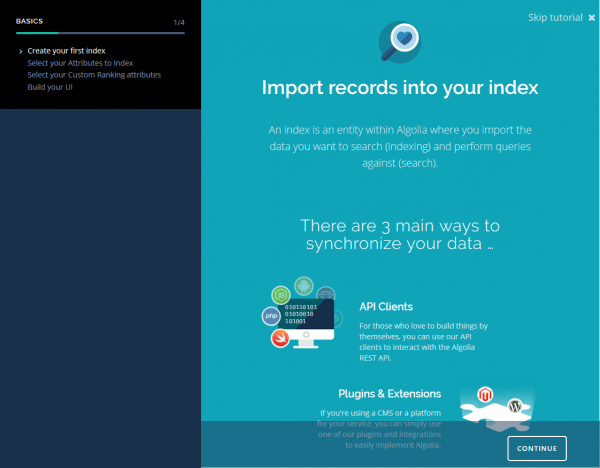
Task: Click the Skip tutorial link
Action: [555, 18]
